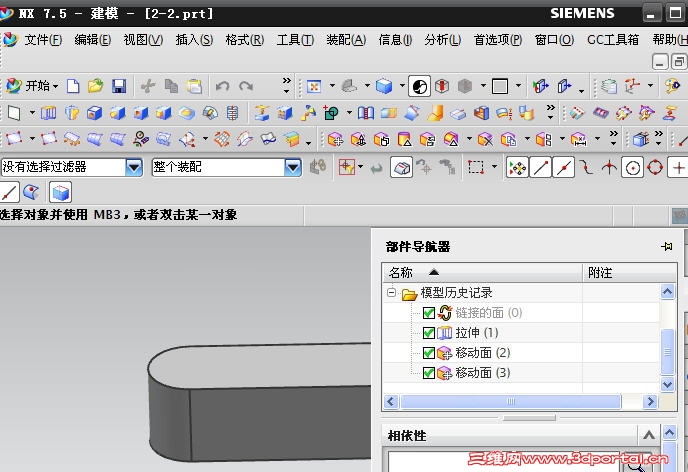The image size is (688, 472).
Task: Click the snap End Point icon
Action: pyautogui.click(x=541, y=168)
